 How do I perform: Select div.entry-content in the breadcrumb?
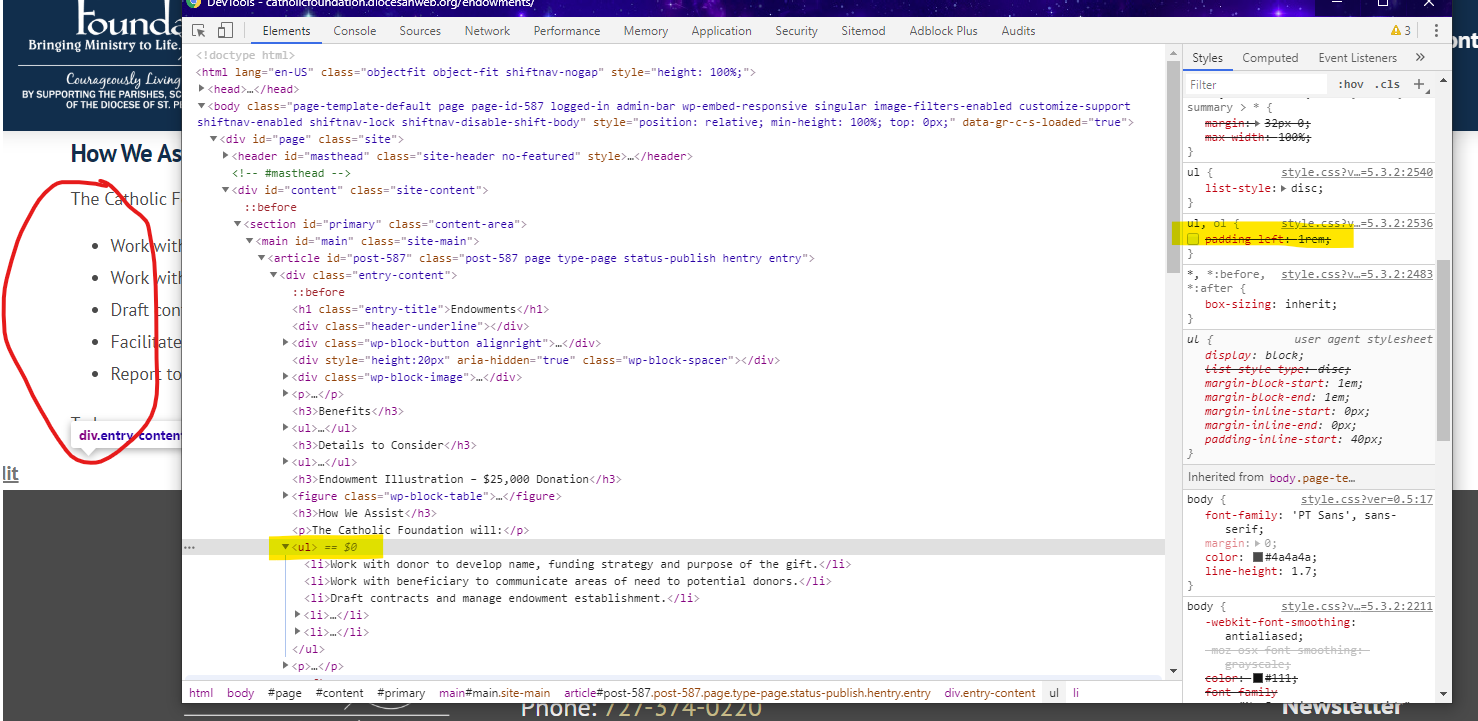point(990,693)
